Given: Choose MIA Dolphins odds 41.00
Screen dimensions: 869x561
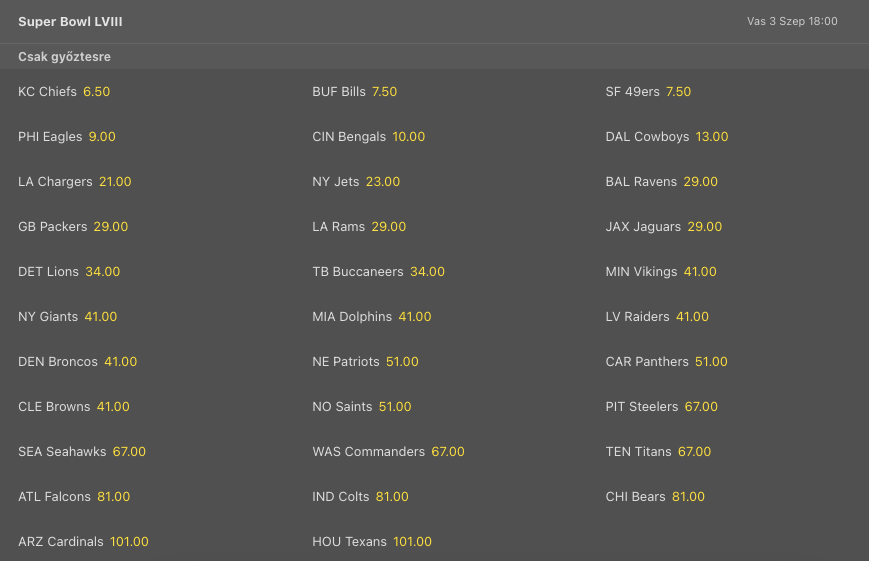Looking at the screenshot, I should coord(414,317).
